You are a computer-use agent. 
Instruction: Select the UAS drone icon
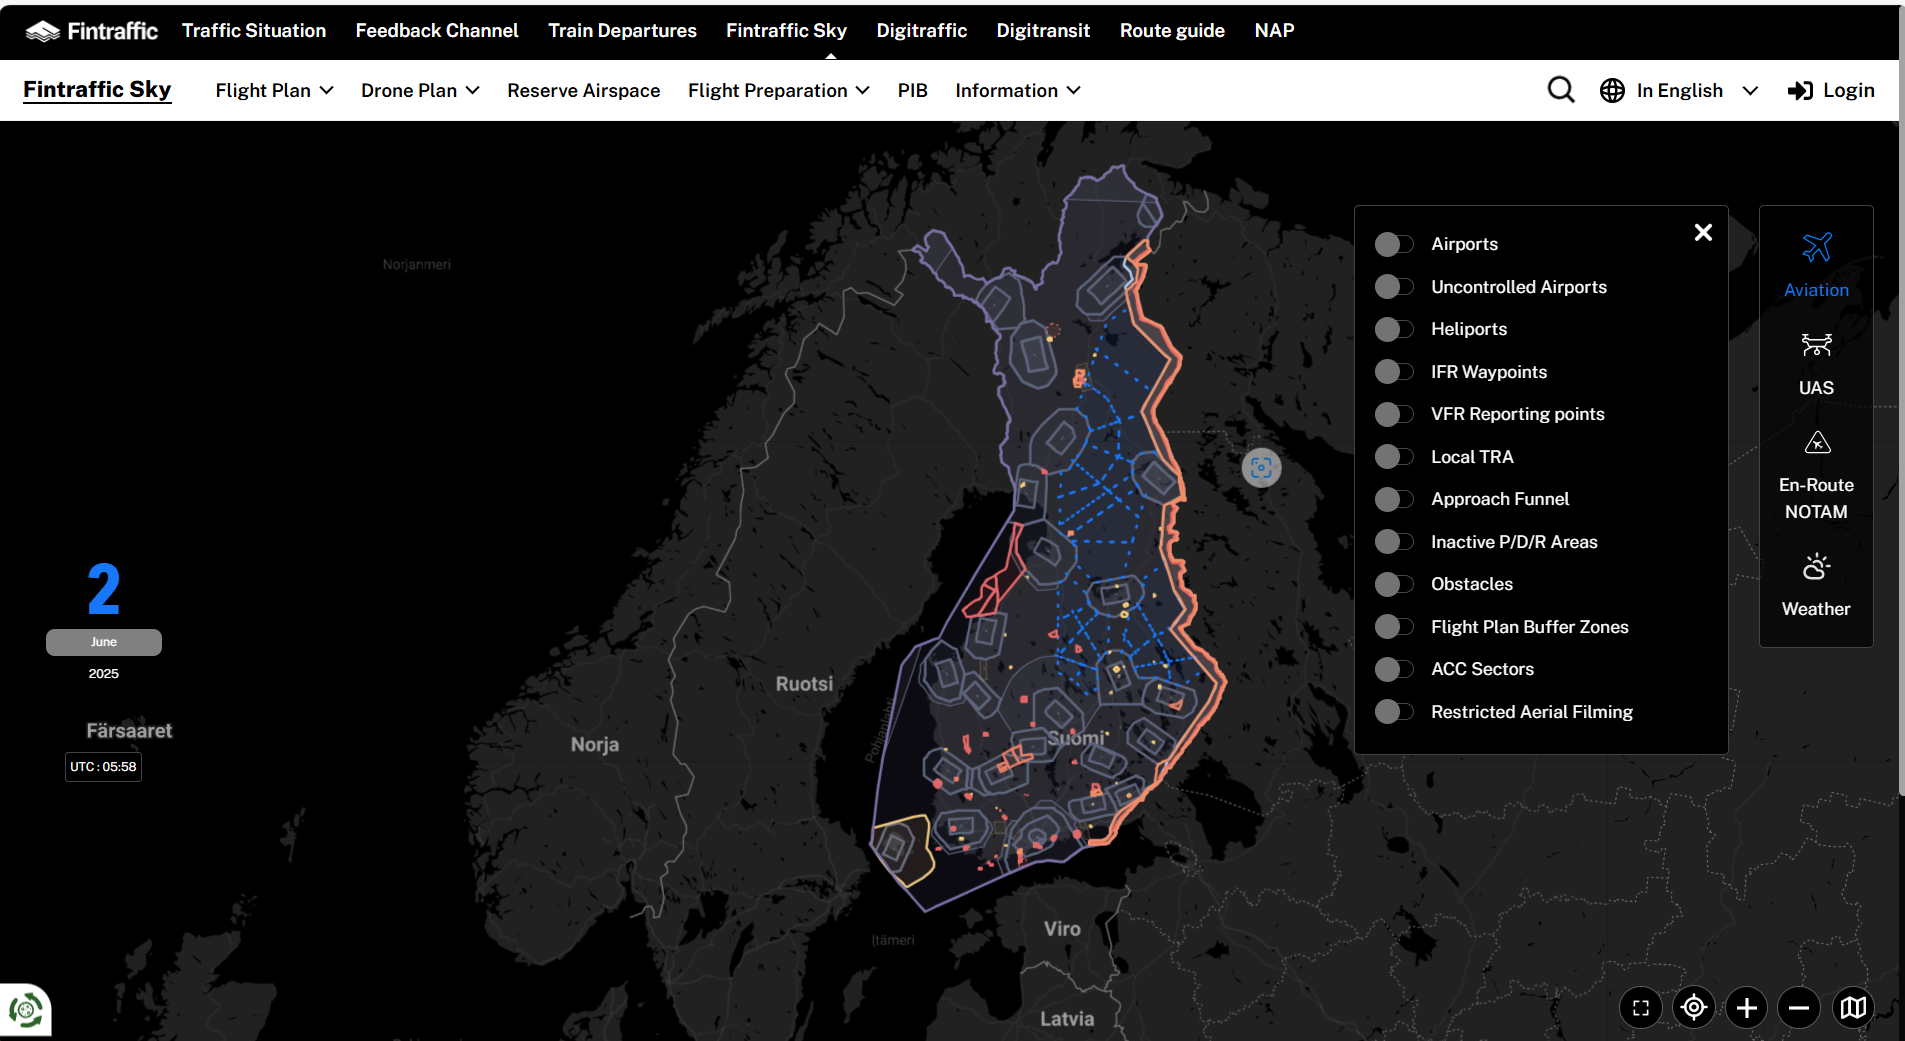[1816, 346]
